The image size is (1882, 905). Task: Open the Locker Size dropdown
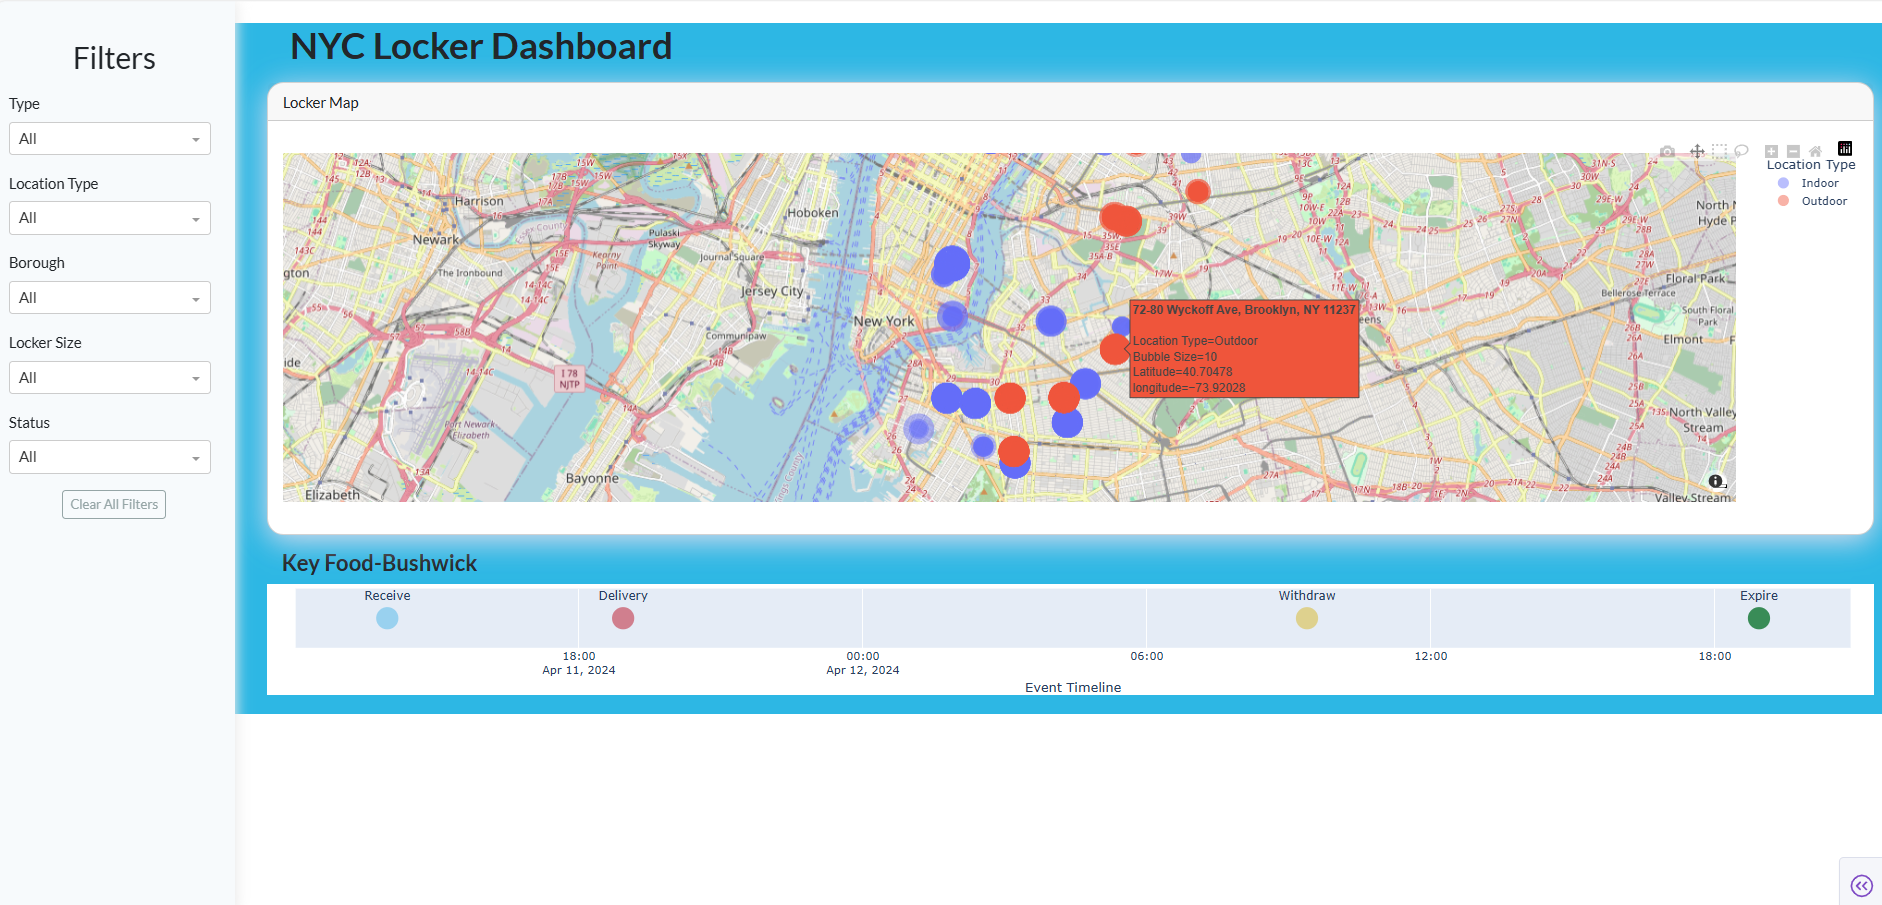[x=110, y=378]
